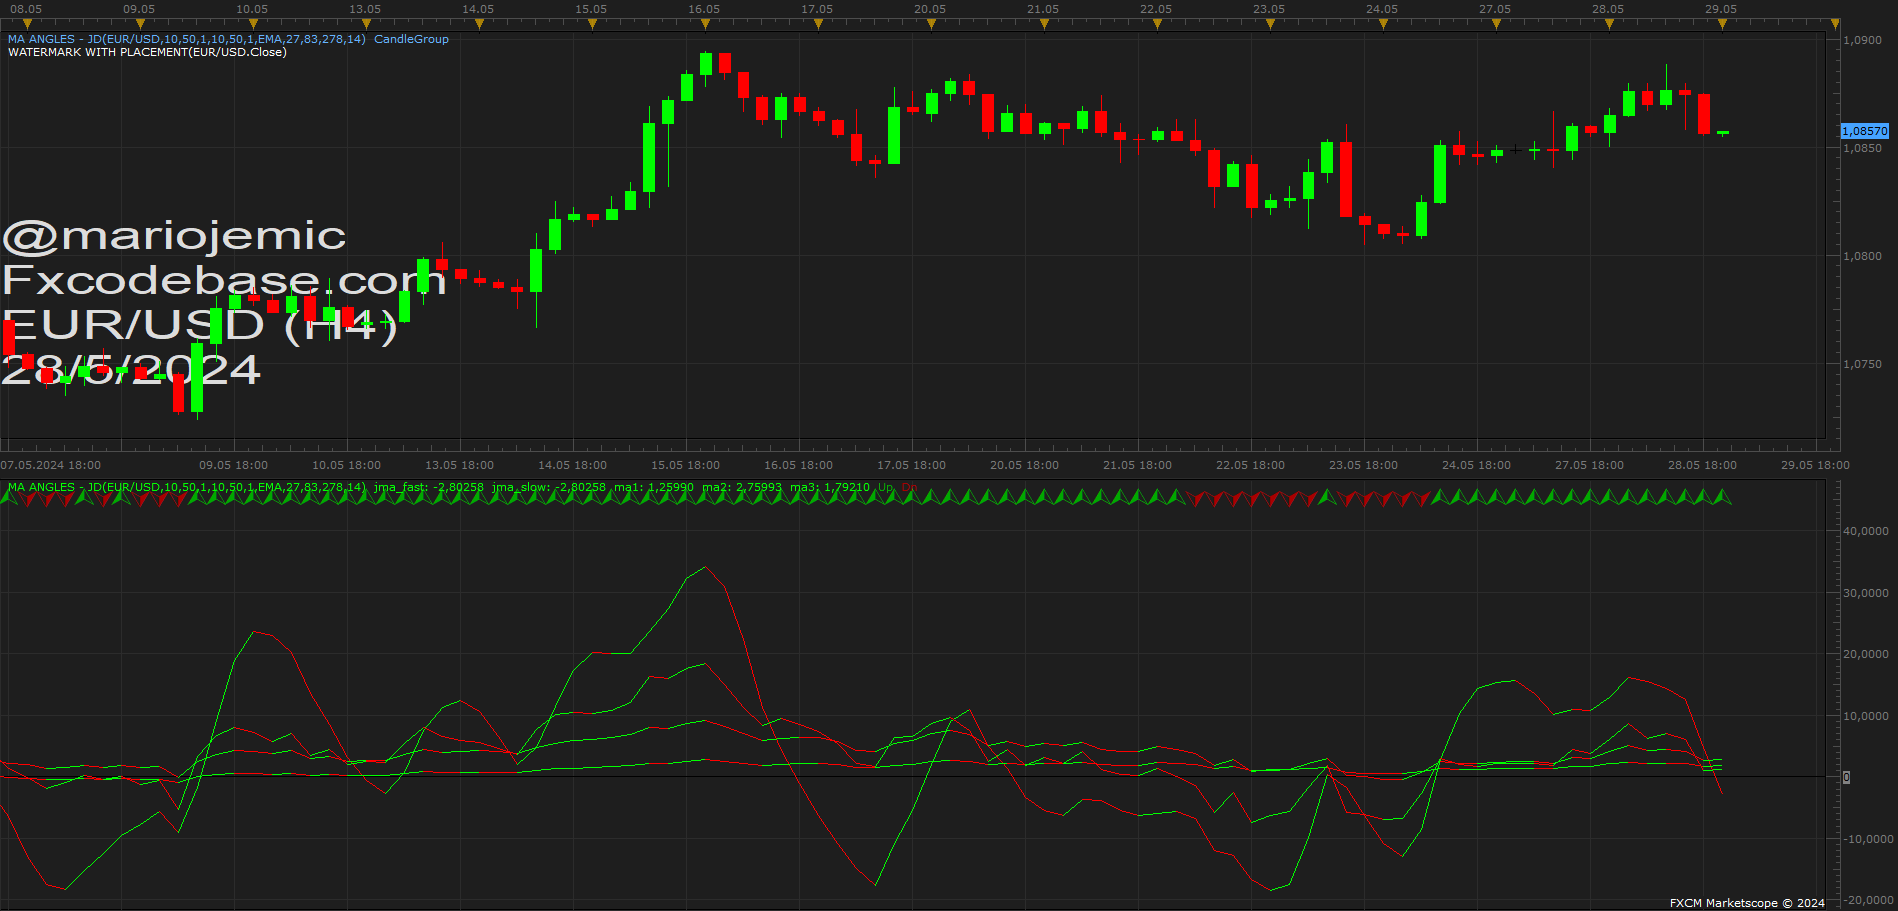This screenshot has width=1898, height=911.
Task: Click the ma3: 1,79210 label
Action: [830, 487]
